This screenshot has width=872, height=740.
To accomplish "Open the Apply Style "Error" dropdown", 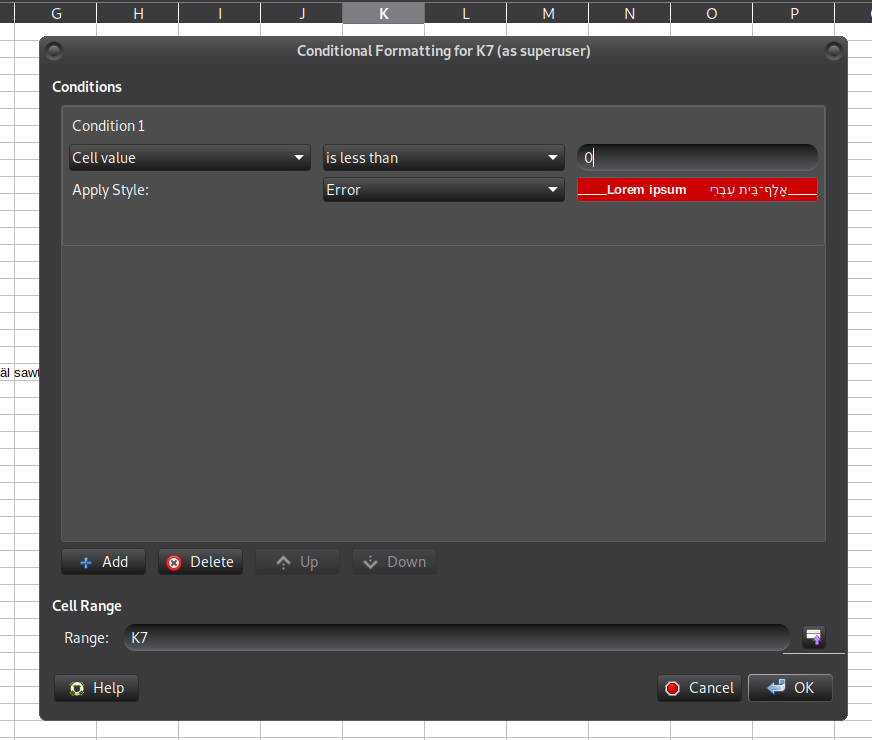I will tap(443, 190).
